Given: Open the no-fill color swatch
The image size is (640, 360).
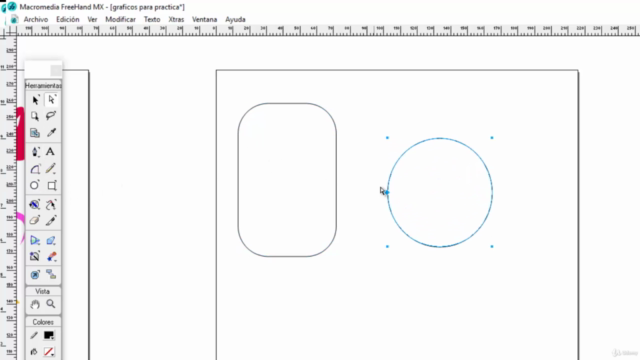Looking at the screenshot, I should click(x=49, y=352).
